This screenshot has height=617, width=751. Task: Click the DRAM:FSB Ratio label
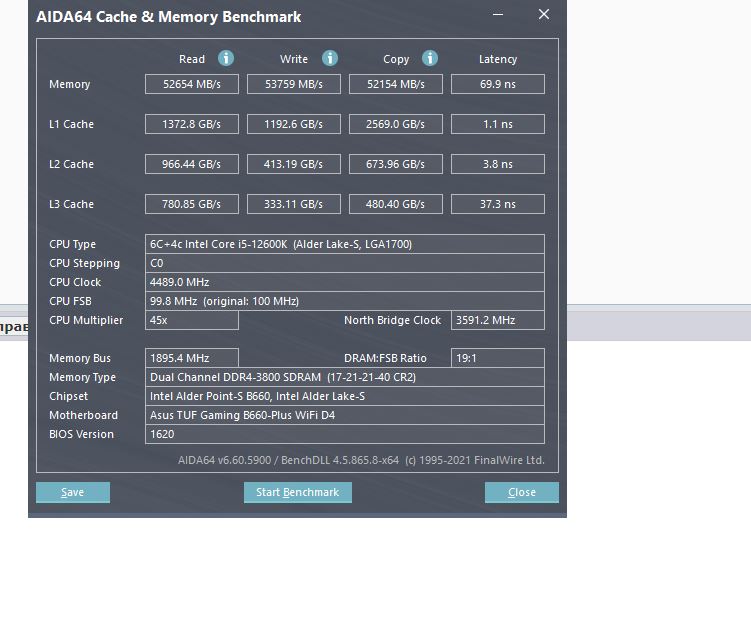385,358
